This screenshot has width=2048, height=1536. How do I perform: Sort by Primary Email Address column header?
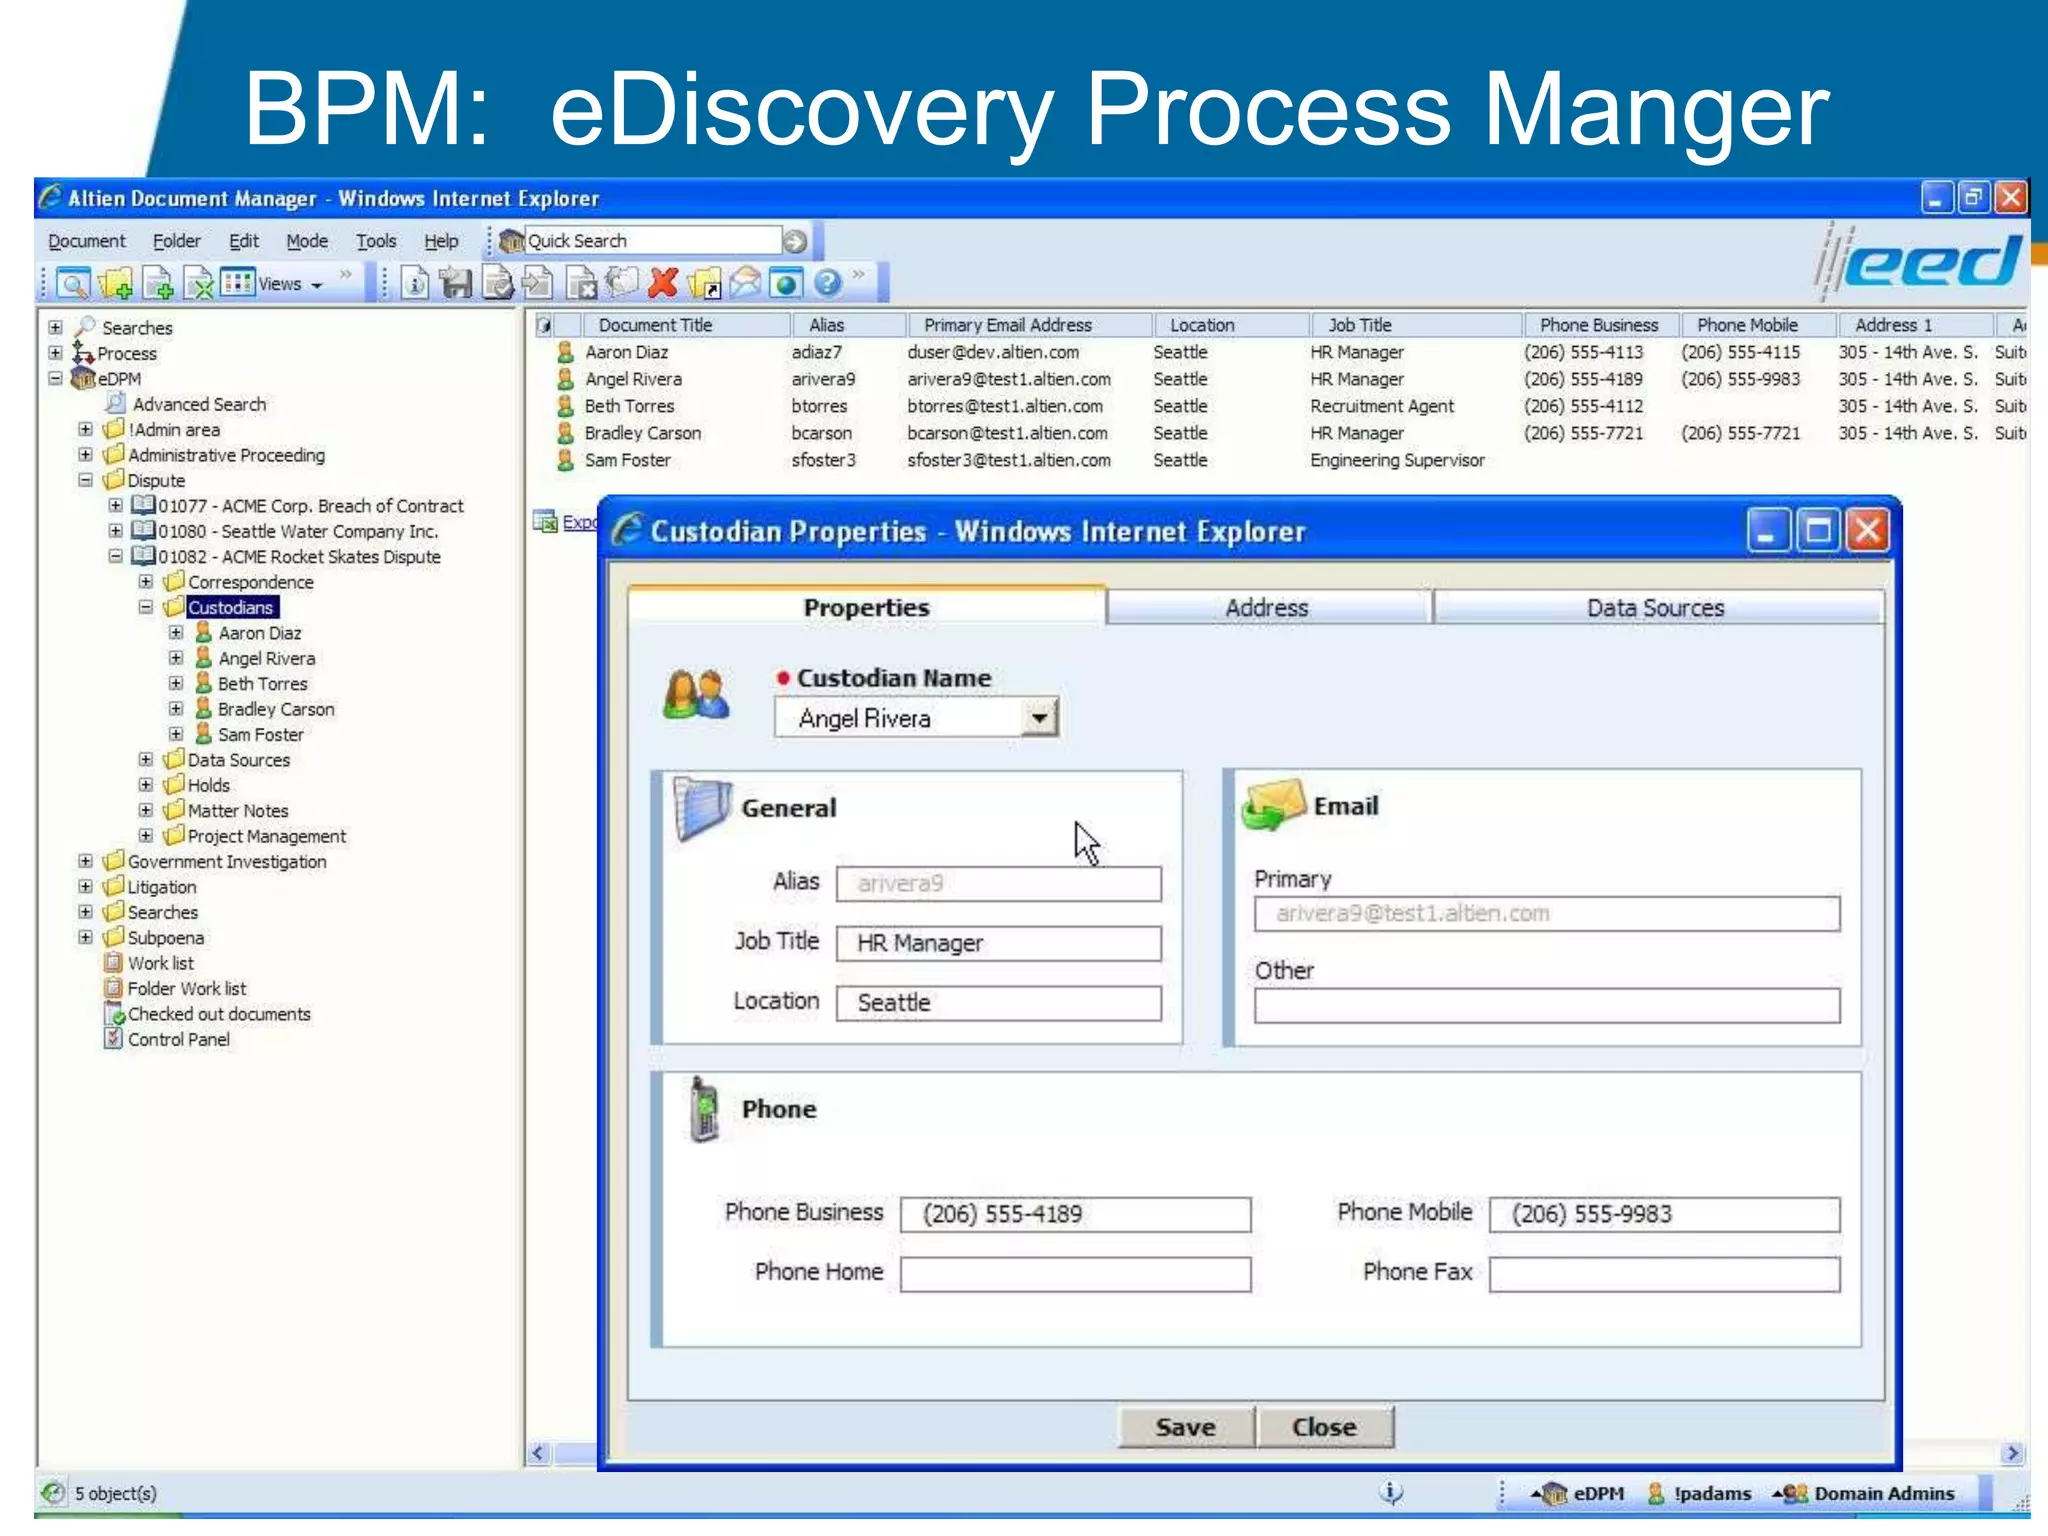[1030, 325]
